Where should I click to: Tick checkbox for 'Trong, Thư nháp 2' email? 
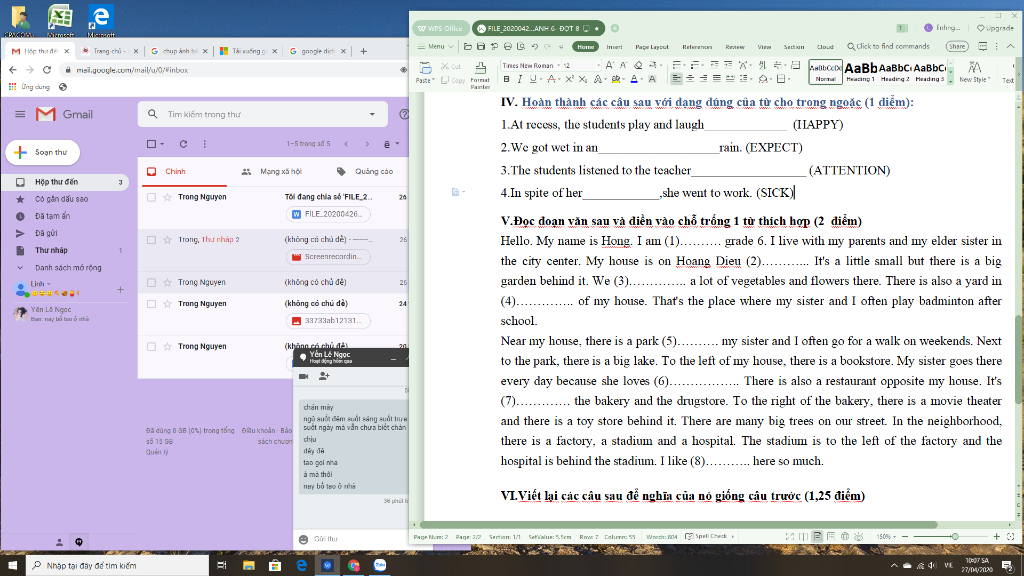(152, 240)
